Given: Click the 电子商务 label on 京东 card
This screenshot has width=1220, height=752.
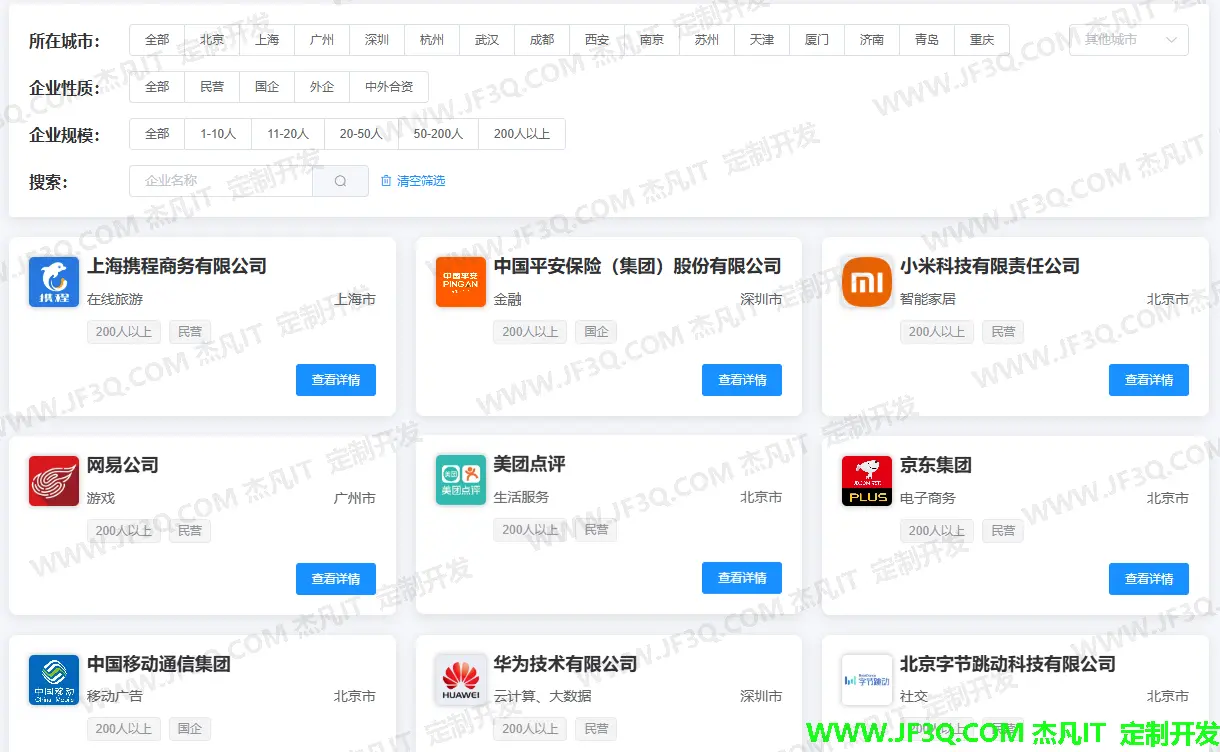Looking at the screenshot, I should pyautogui.click(x=928, y=498).
